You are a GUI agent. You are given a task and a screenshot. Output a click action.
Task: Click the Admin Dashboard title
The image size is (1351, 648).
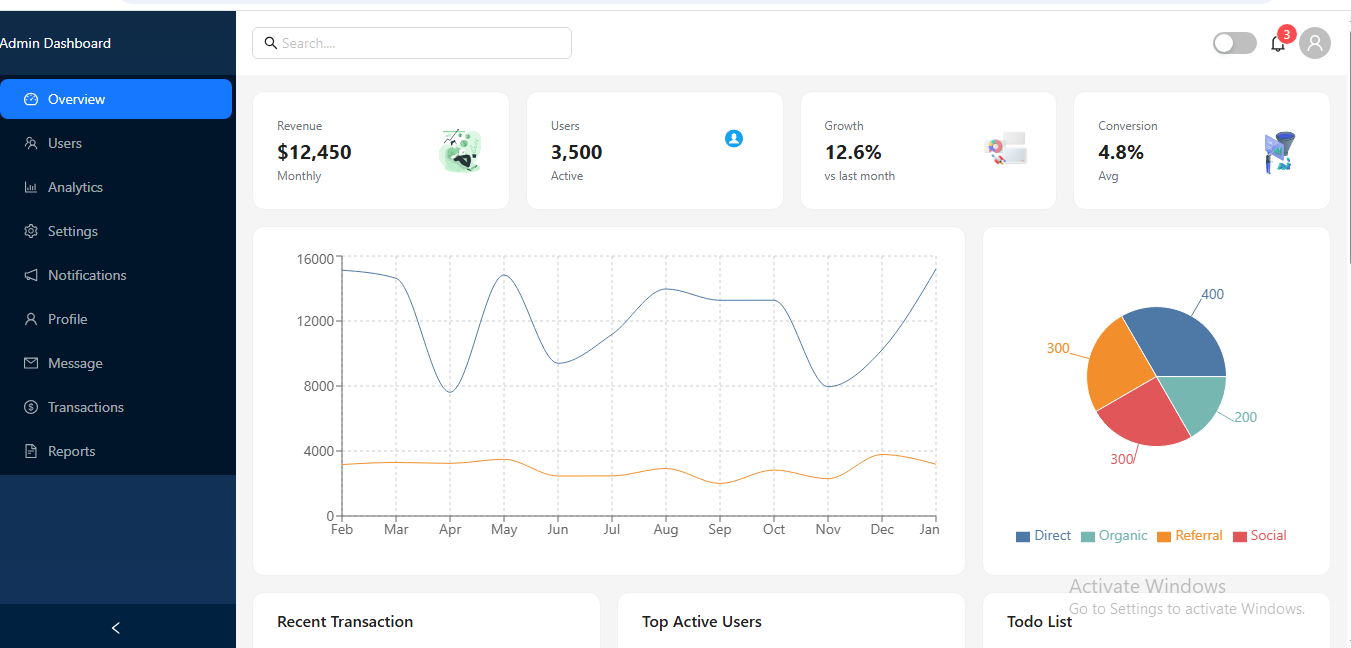click(x=56, y=43)
